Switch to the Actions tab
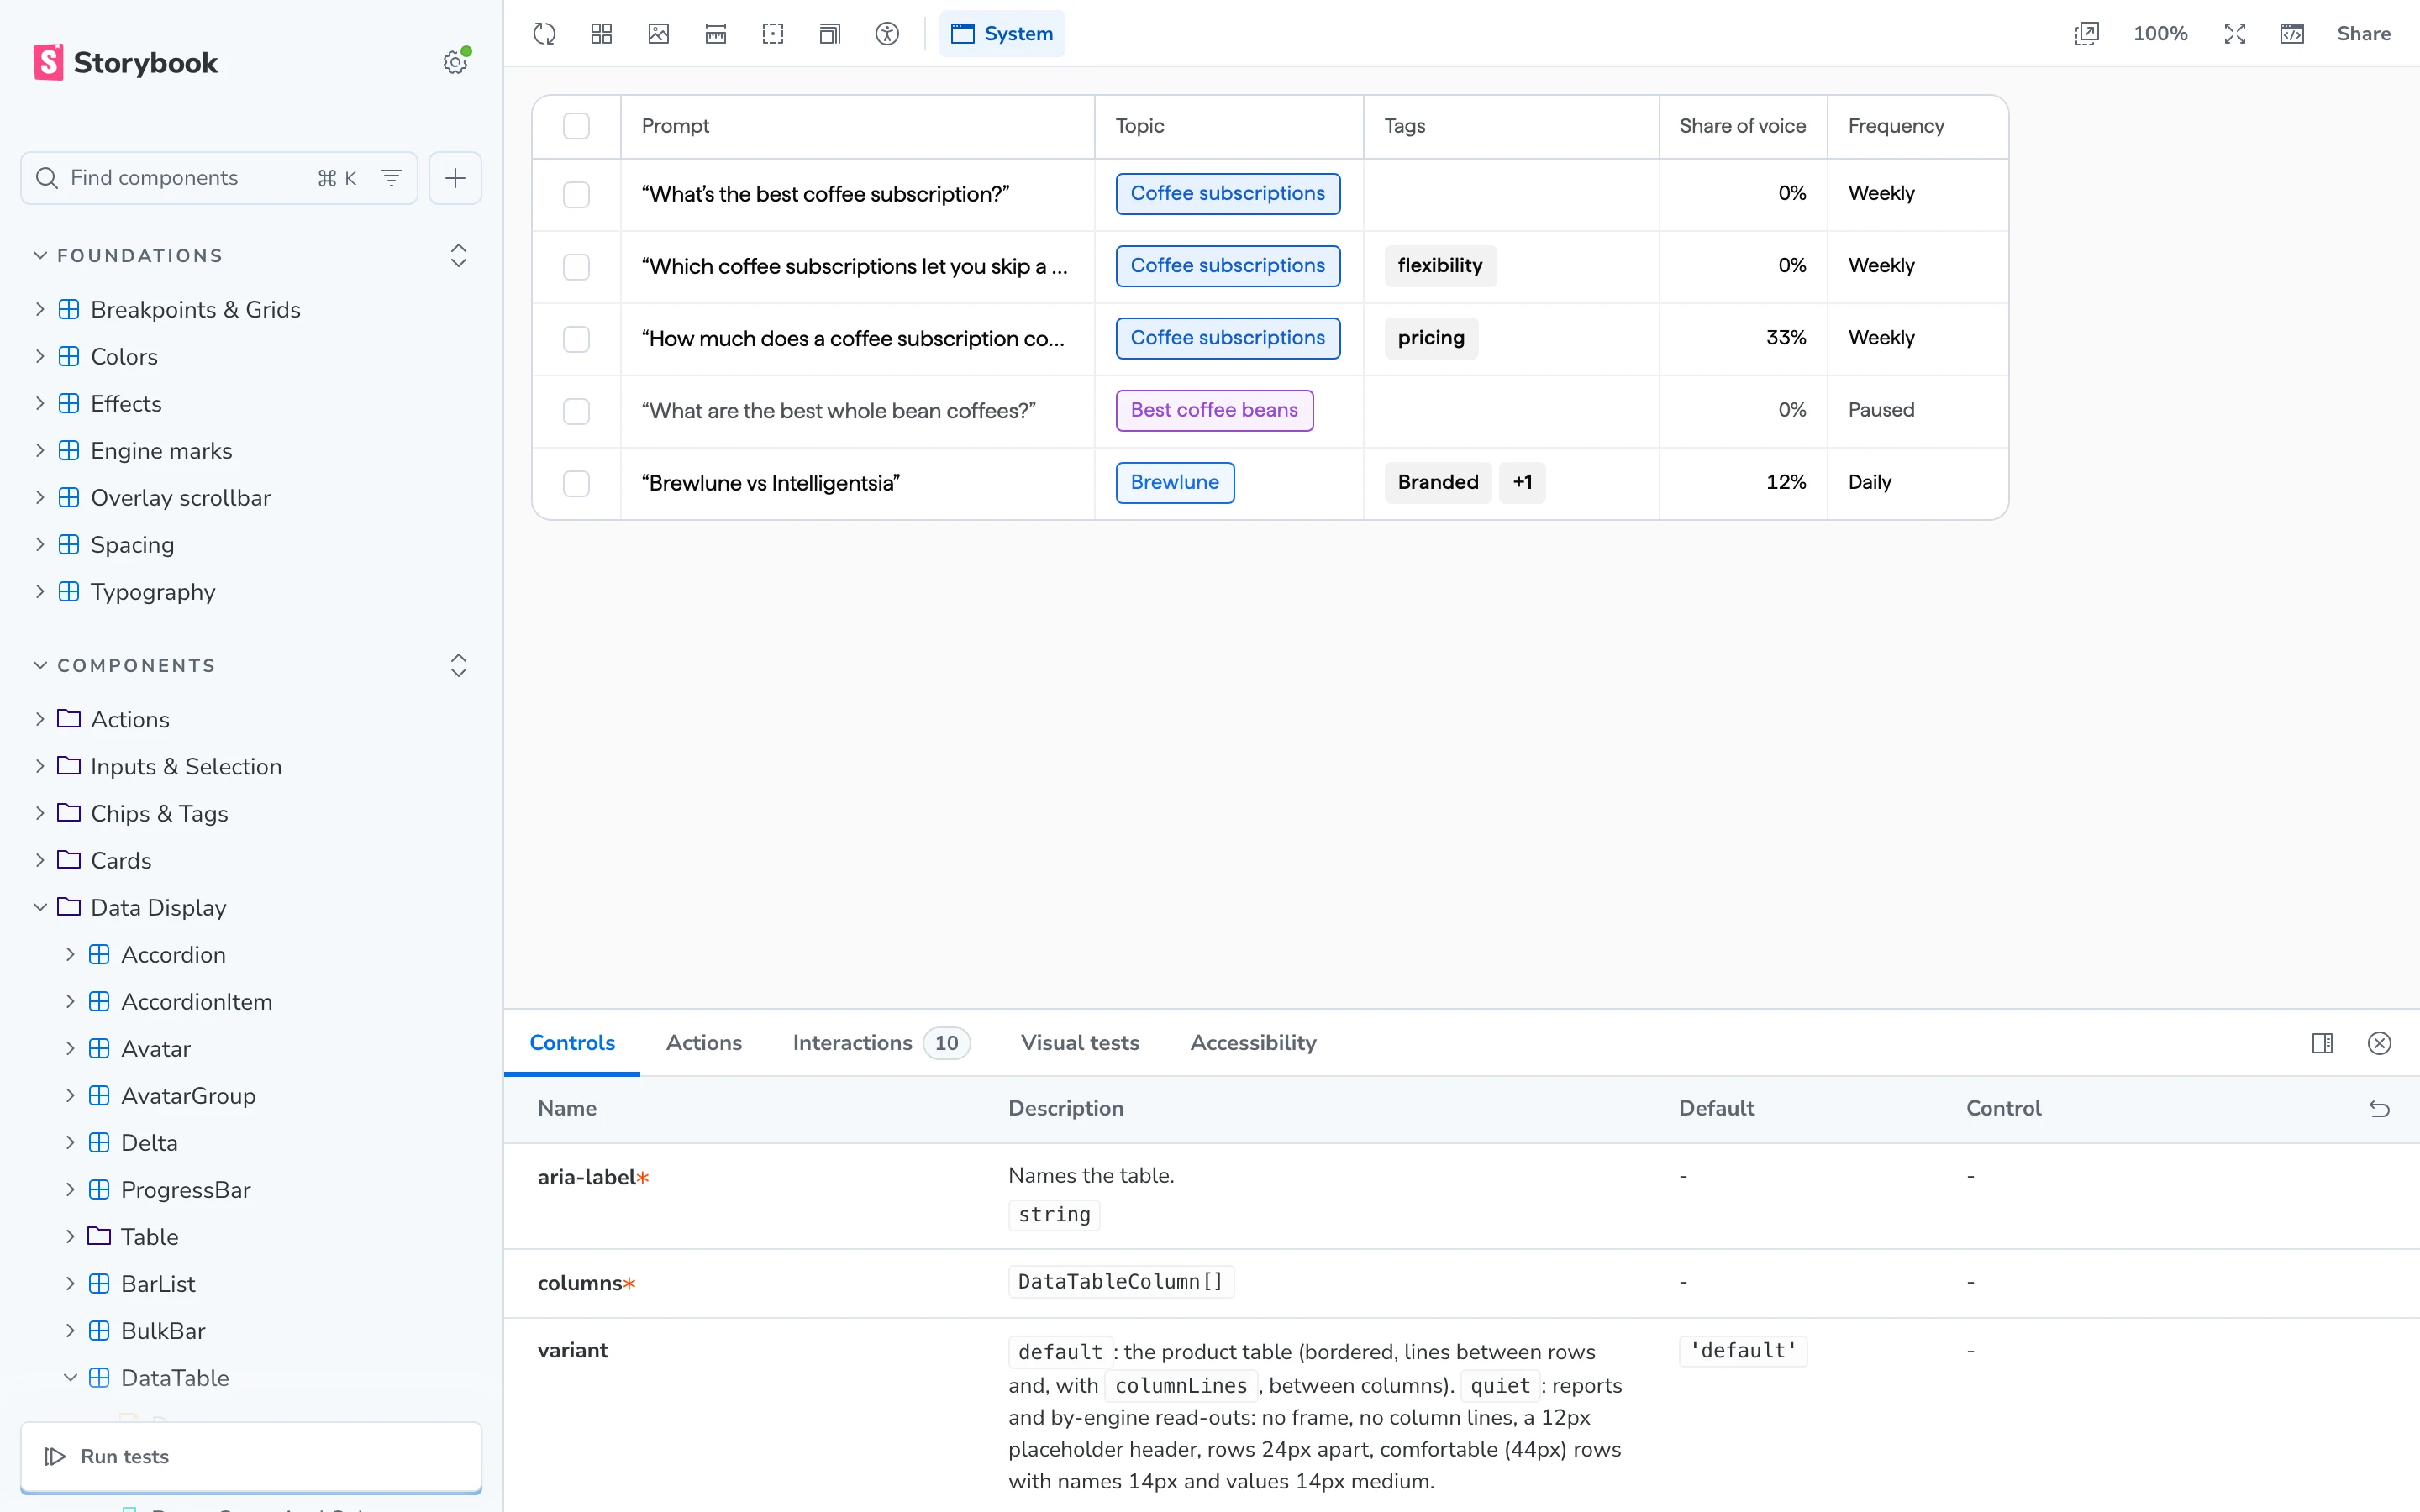Viewport: 2420px width, 1512px height. click(x=704, y=1043)
